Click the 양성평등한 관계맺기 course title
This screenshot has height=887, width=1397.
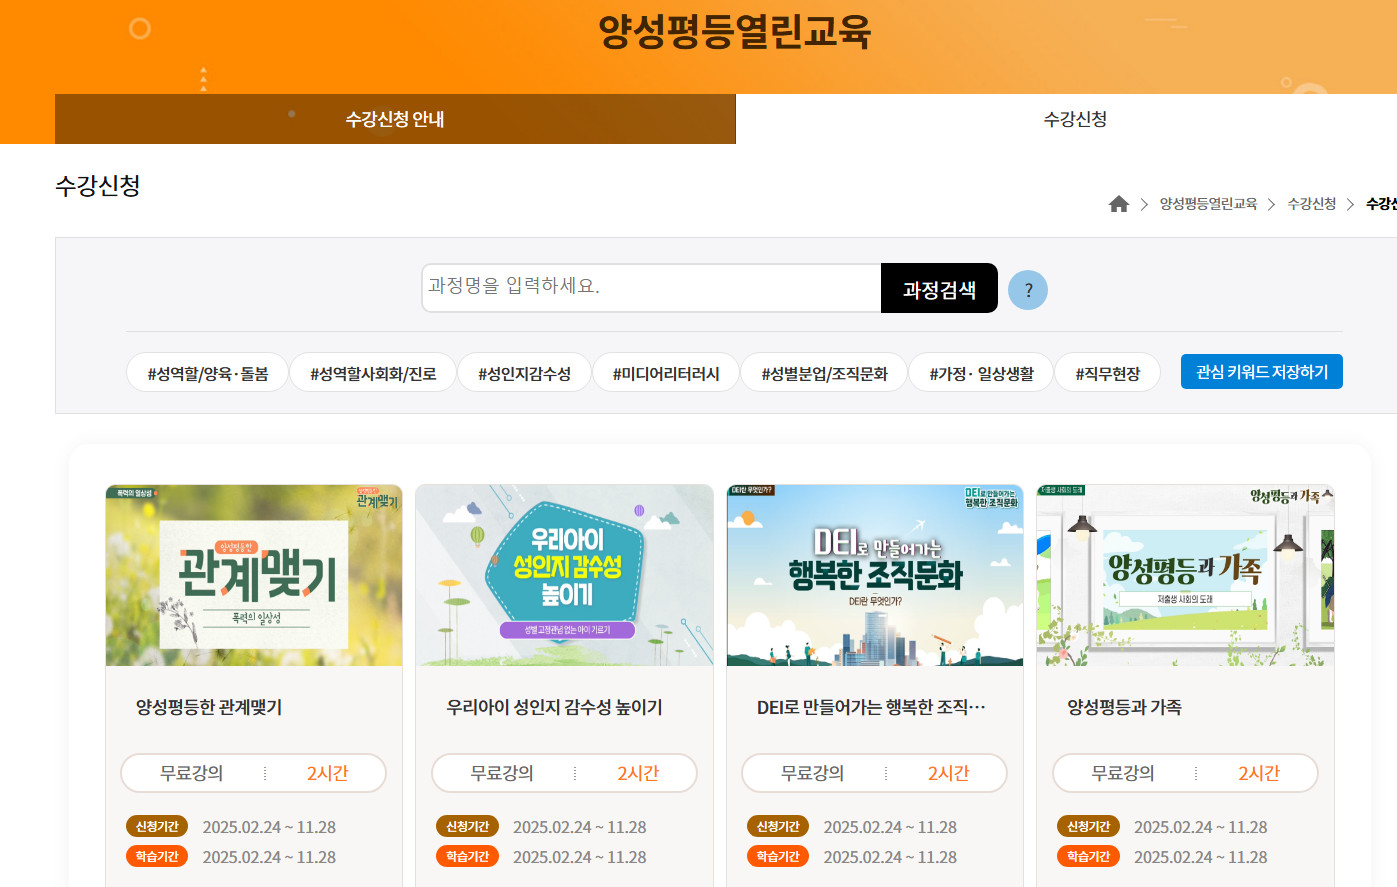coord(209,707)
